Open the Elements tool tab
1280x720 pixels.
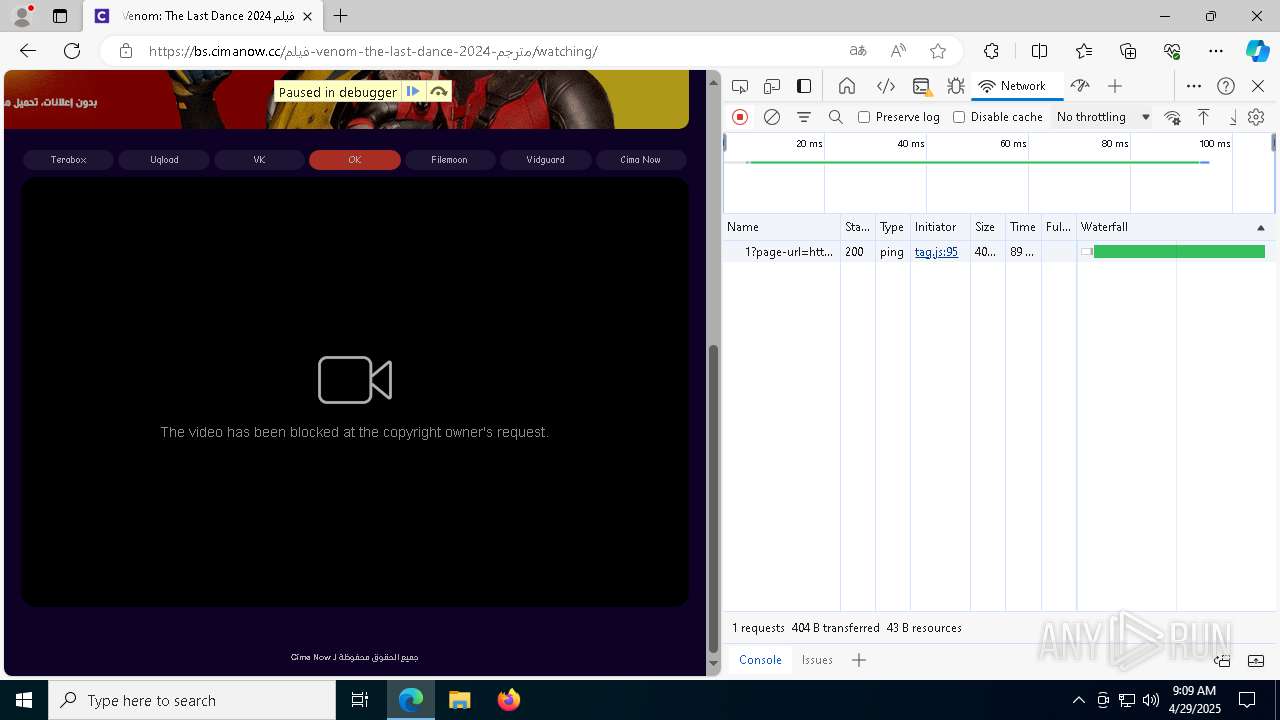coord(885,86)
